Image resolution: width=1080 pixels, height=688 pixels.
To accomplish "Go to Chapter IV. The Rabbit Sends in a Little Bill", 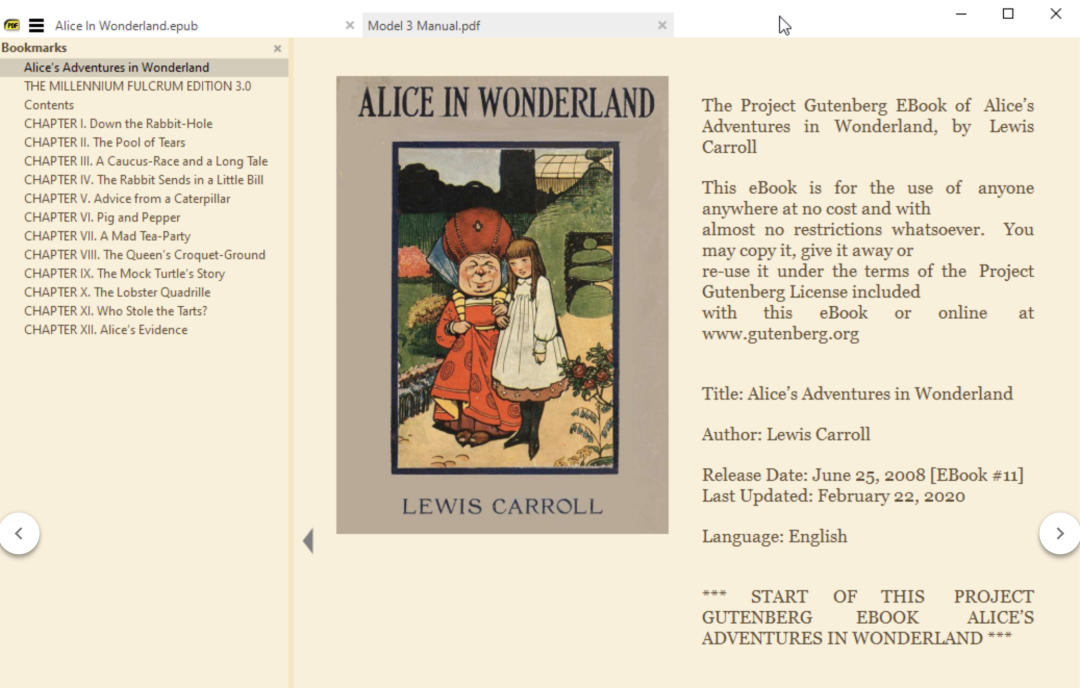I will click(144, 180).
